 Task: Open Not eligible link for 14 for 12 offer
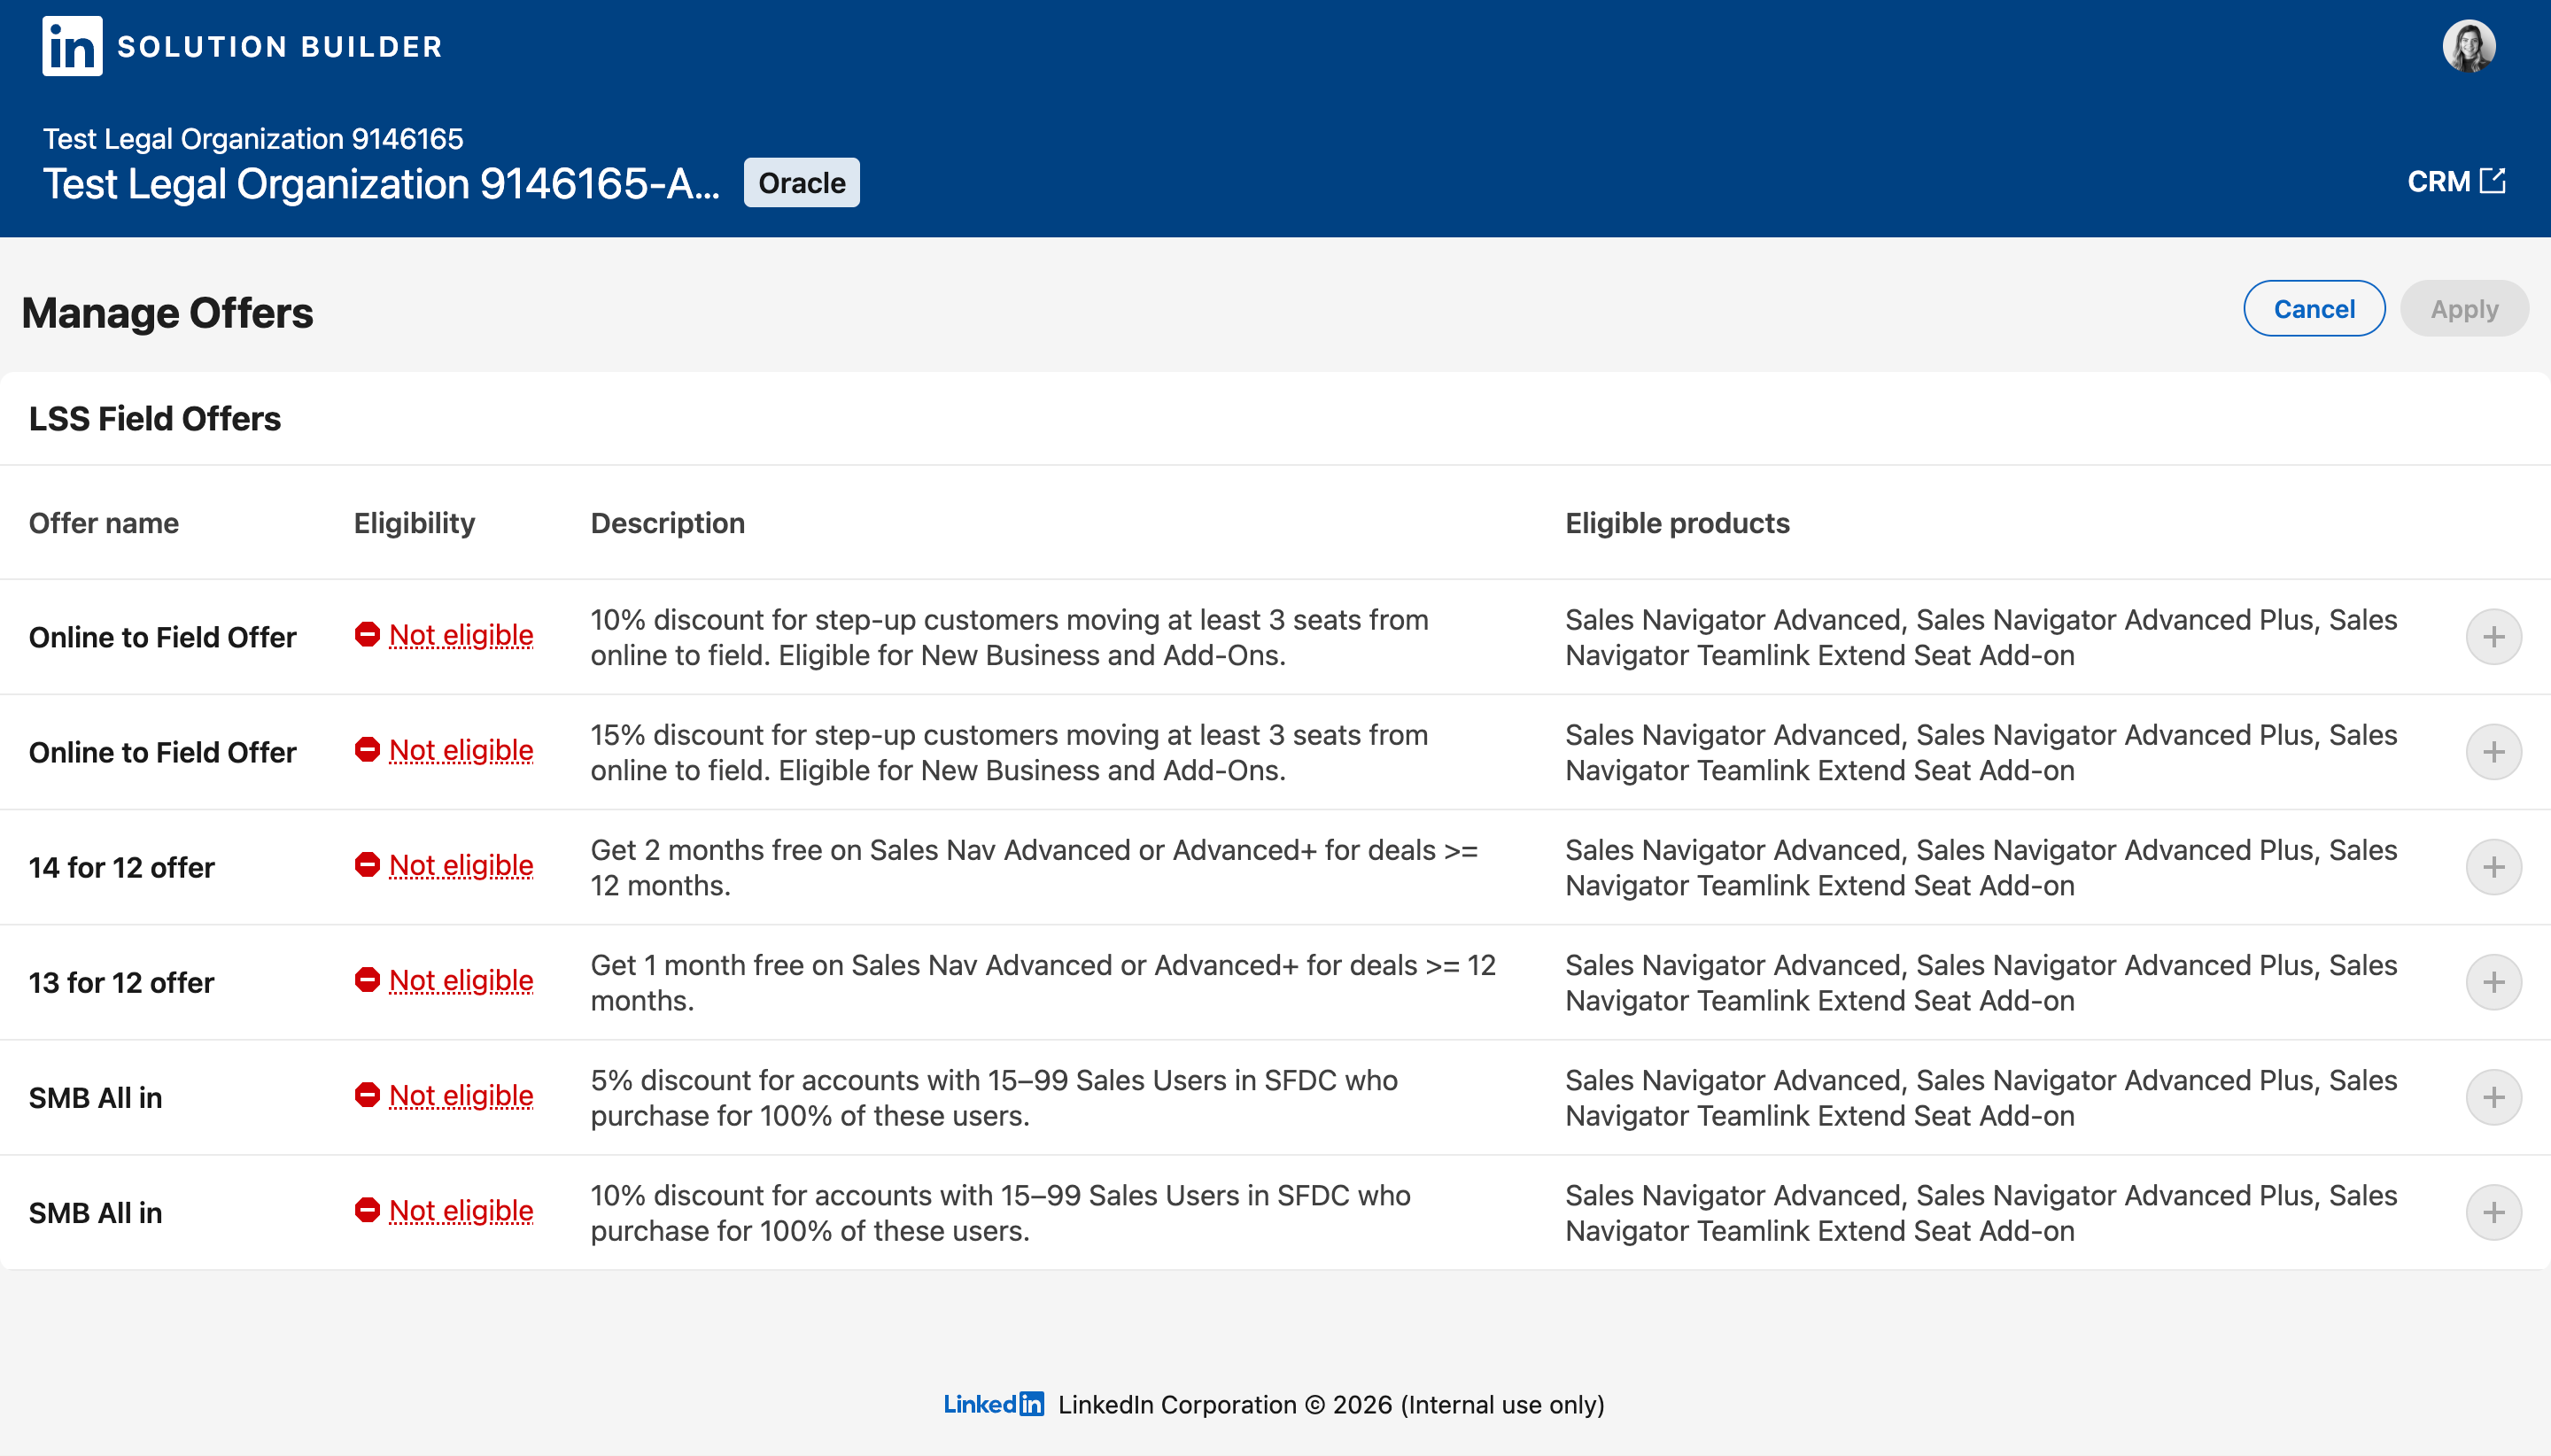[461, 865]
